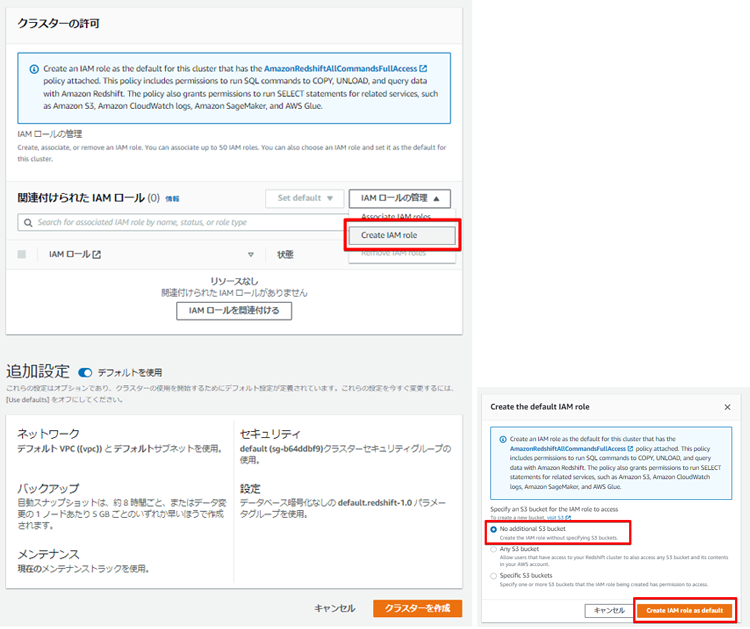Viewport: 750px width, 629px height.
Task: Focus the associated IAM role search field
Action: (x=180, y=222)
